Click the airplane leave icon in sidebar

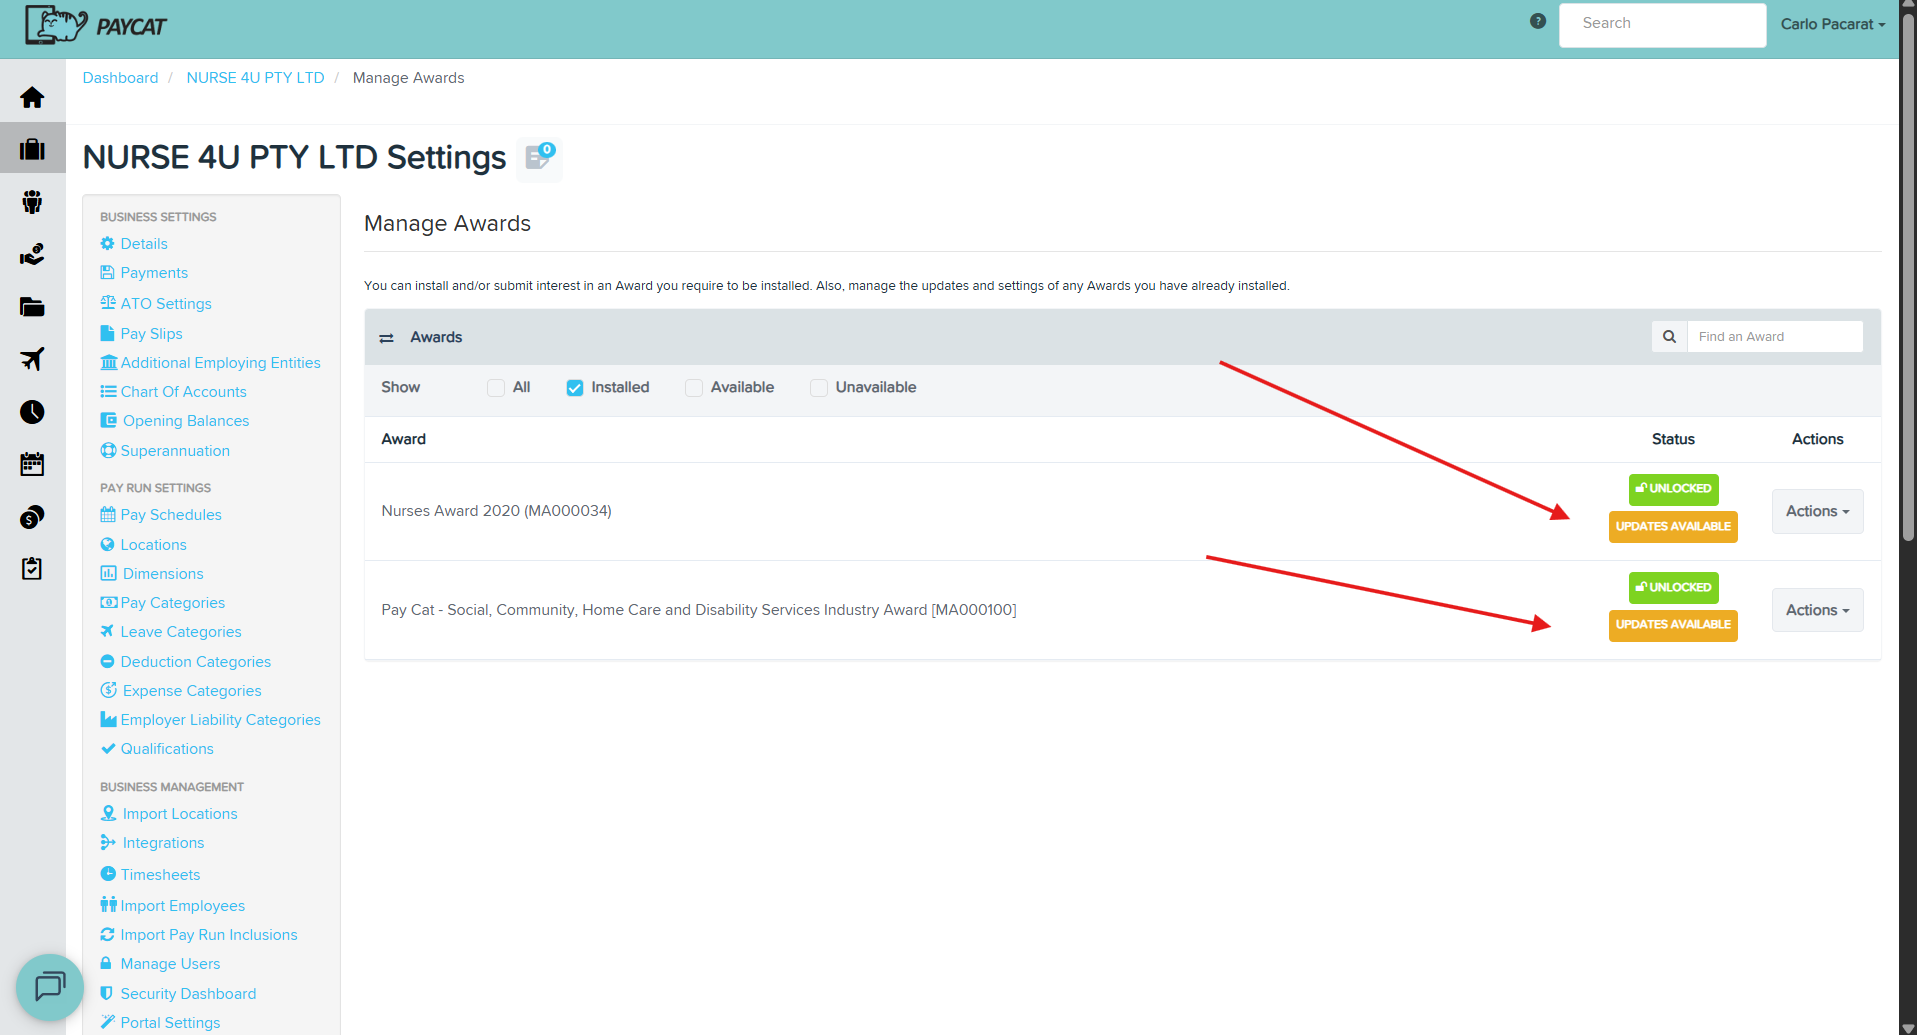(32, 359)
